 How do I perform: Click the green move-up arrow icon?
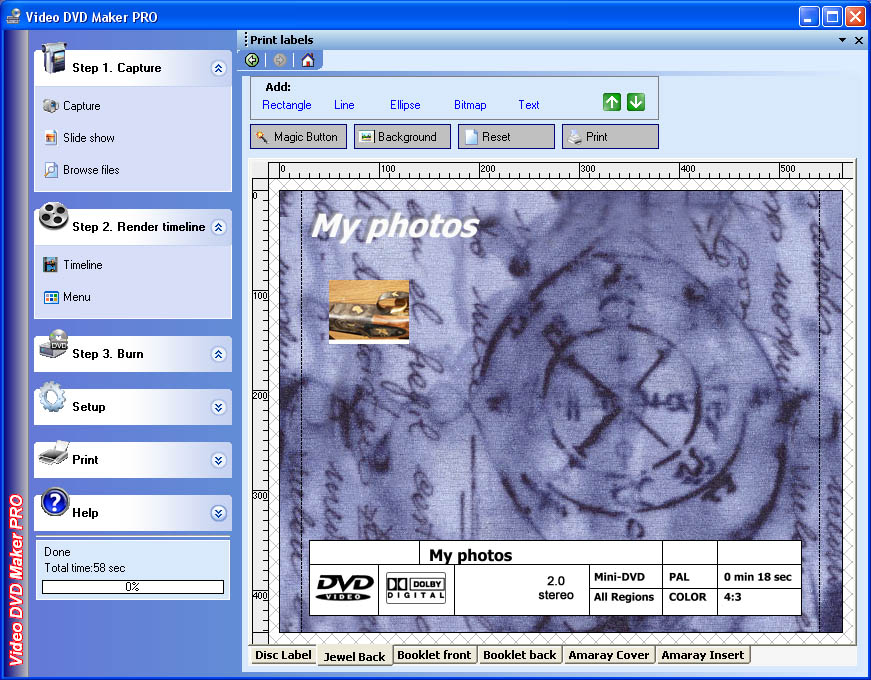612,103
